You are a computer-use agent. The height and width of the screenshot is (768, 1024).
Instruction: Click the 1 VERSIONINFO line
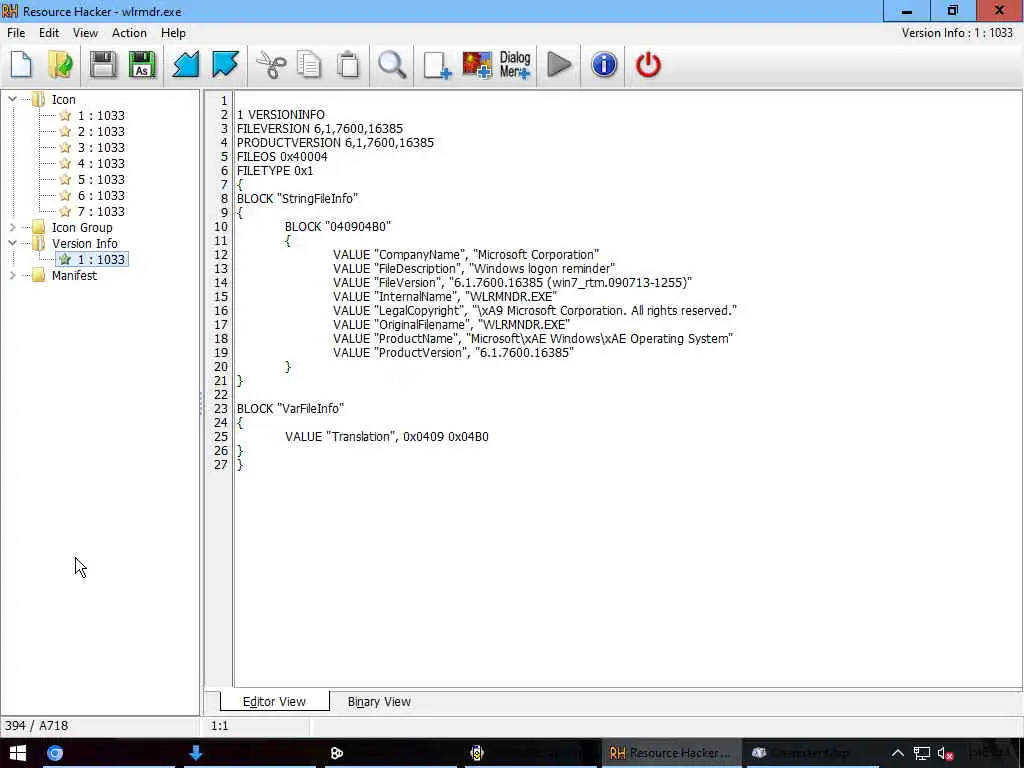pos(280,115)
